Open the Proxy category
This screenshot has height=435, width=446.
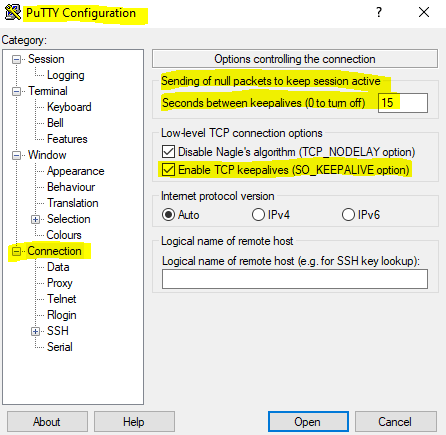pos(60,283)
